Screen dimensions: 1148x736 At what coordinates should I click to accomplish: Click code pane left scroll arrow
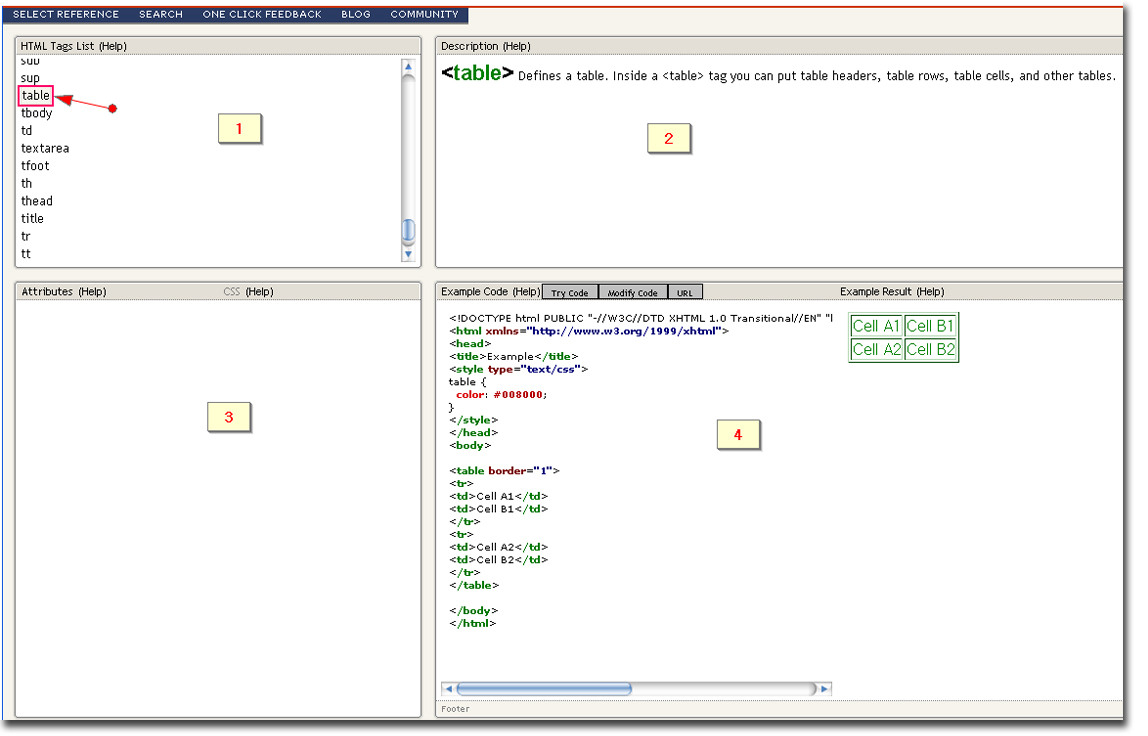pos(449,689)
